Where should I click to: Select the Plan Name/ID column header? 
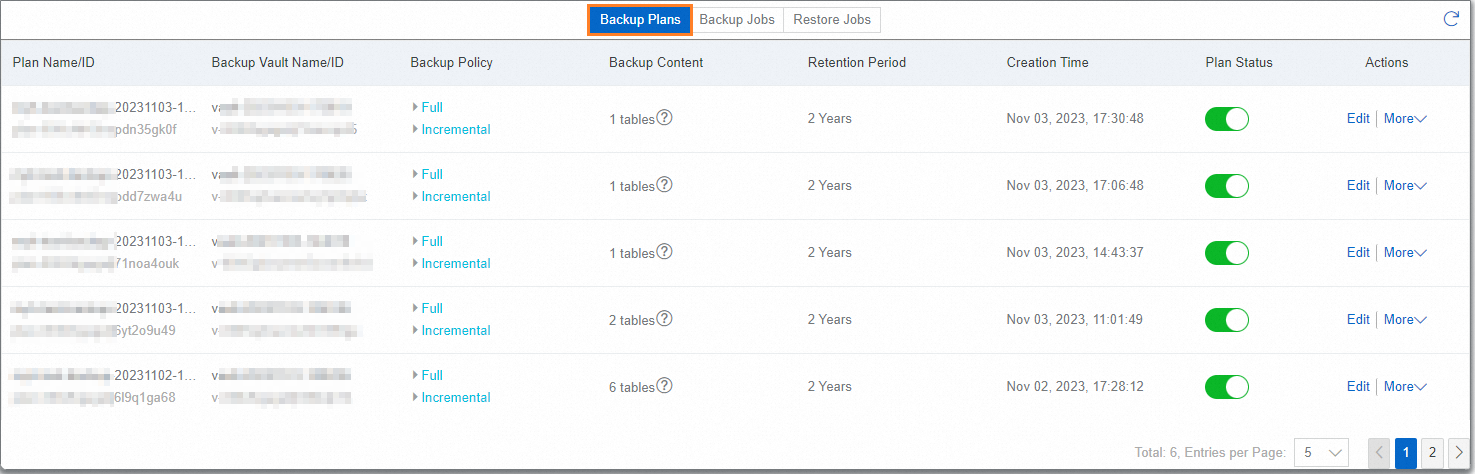pyautogui.click(x=54, y=62)
